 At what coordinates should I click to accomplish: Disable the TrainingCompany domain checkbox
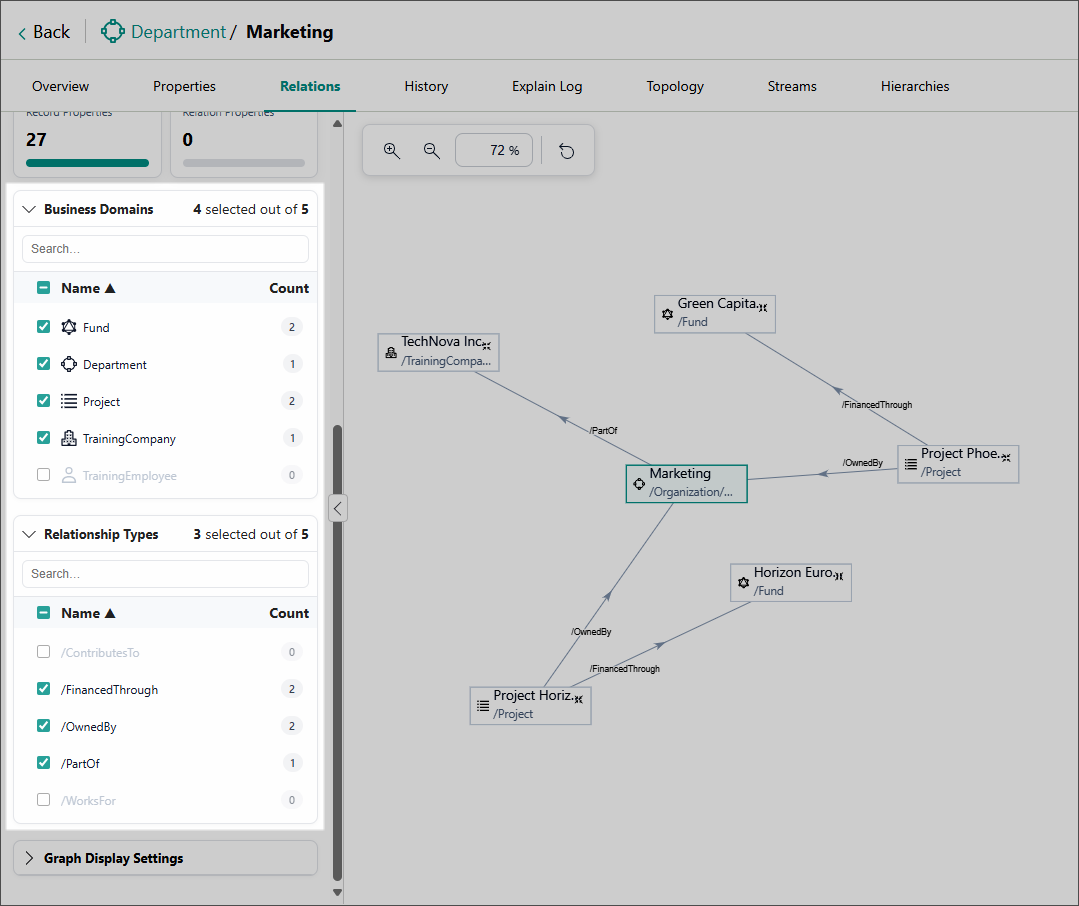pos(43,438)
